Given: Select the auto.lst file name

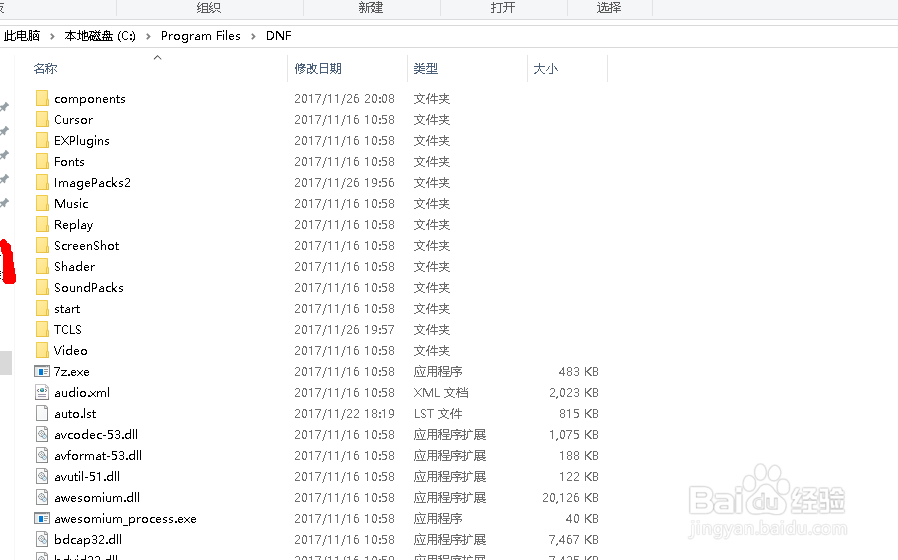Looking at the screenshot, I should pyautogui.click(x=75, y=413).
